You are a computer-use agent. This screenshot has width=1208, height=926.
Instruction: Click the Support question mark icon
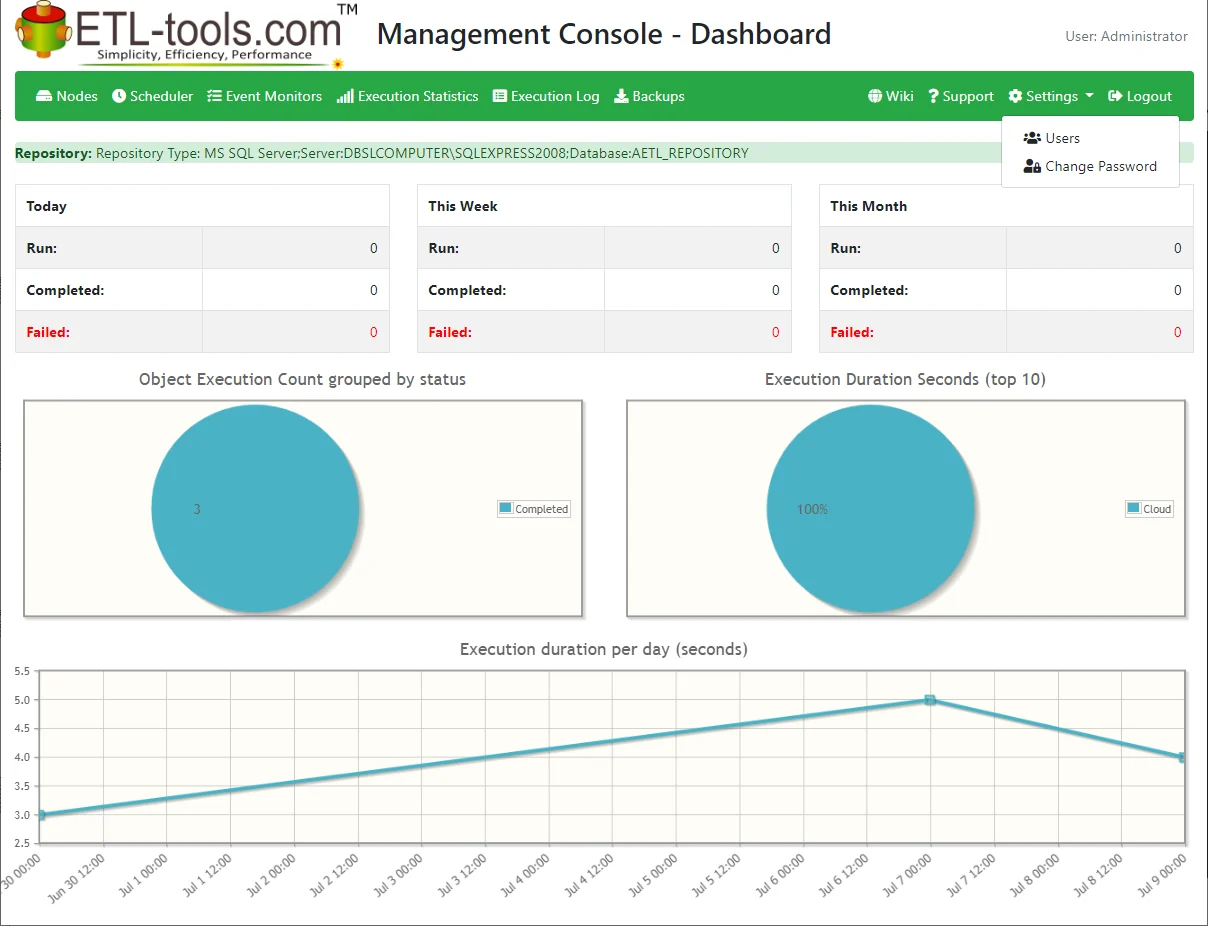[933, 96]
